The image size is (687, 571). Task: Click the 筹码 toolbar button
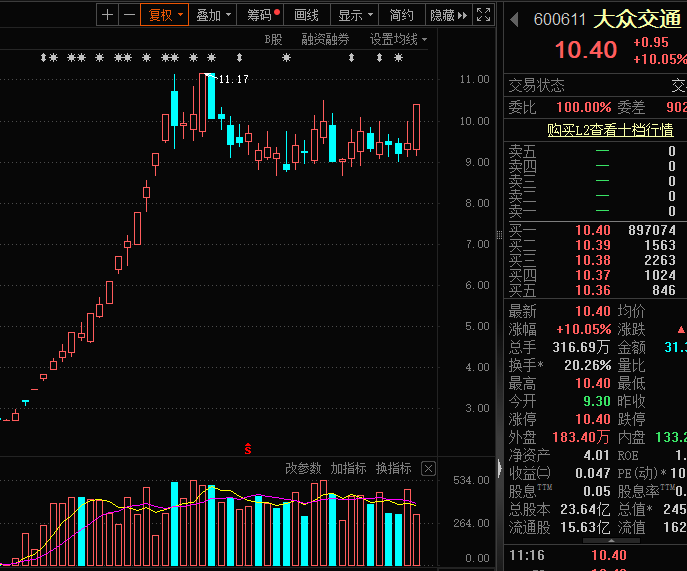260,15
